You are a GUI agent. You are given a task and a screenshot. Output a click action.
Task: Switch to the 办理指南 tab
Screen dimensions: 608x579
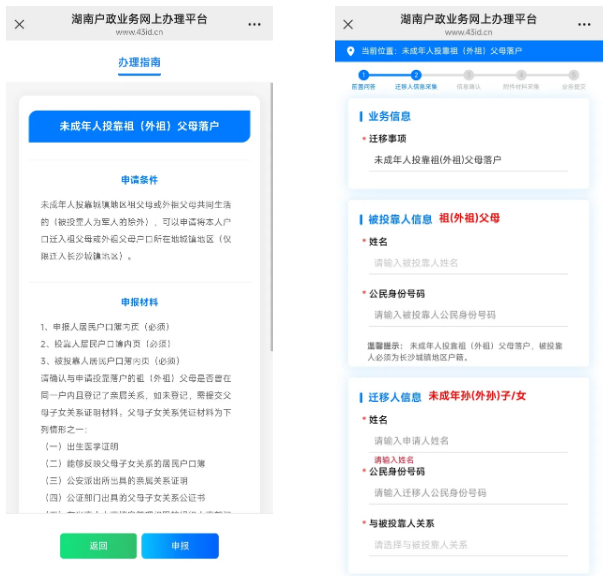pos(139,62)
